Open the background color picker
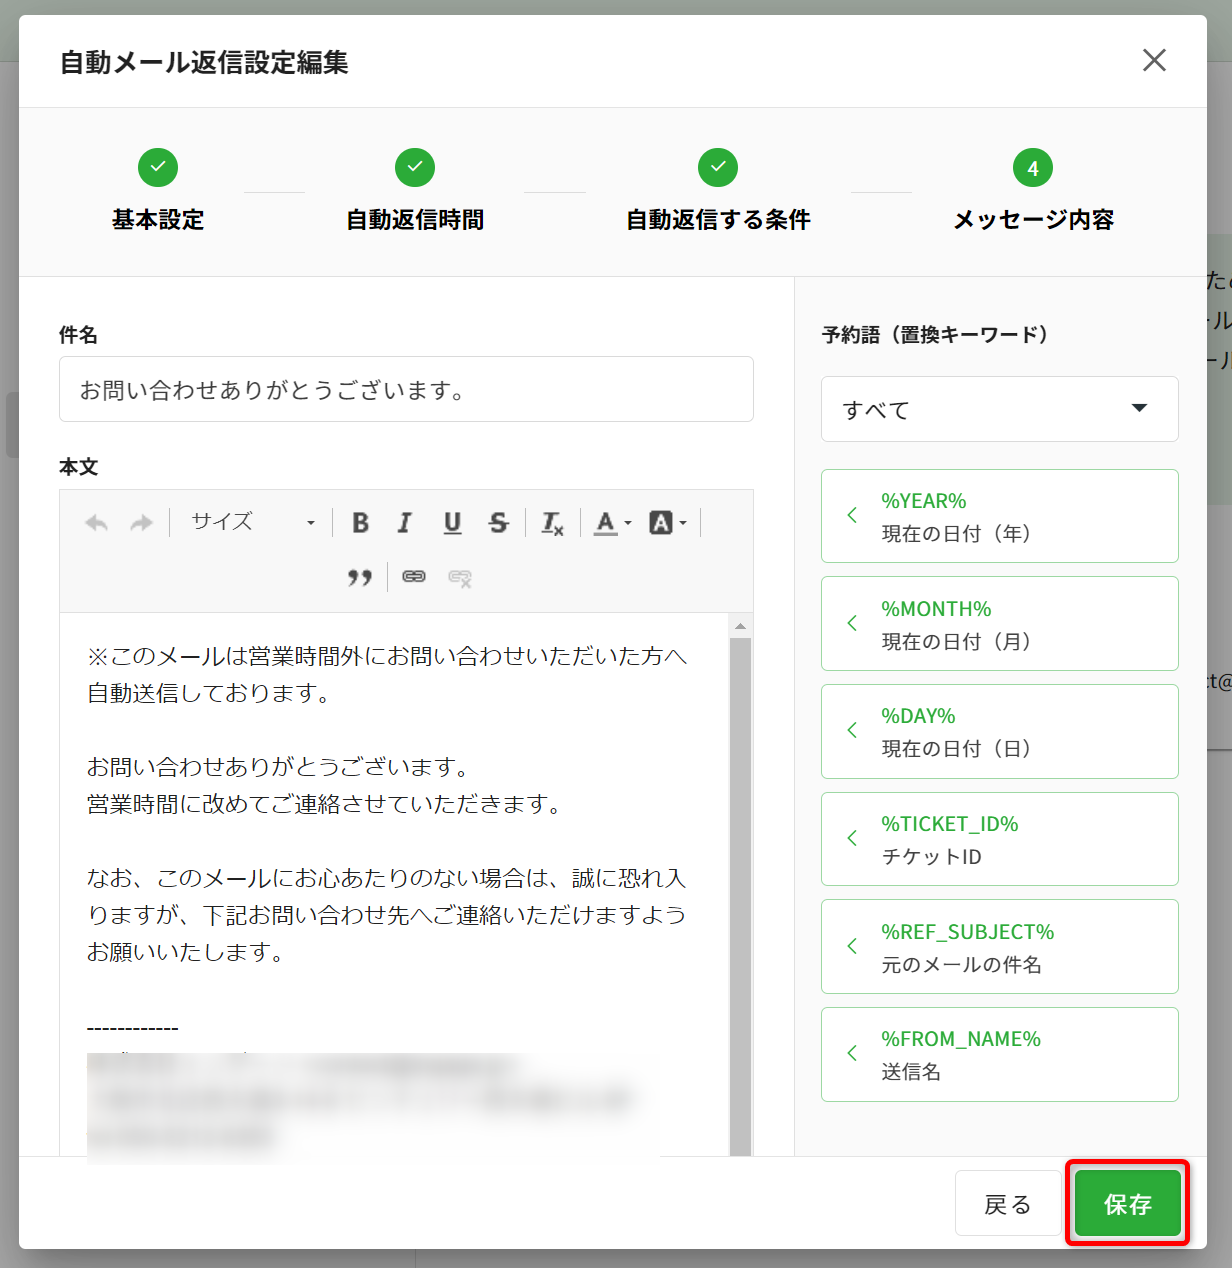Screen dimensions: 1232x1268 [x=667, y=523]
